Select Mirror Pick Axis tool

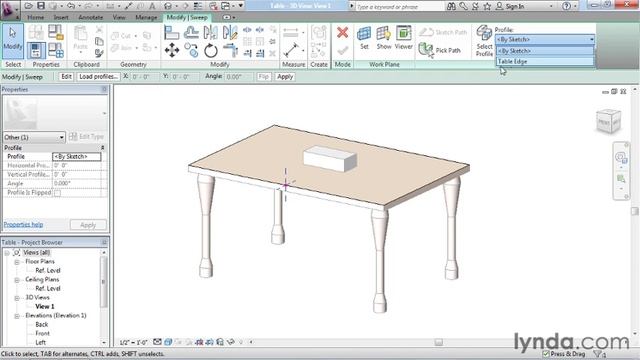click(211, 33)
